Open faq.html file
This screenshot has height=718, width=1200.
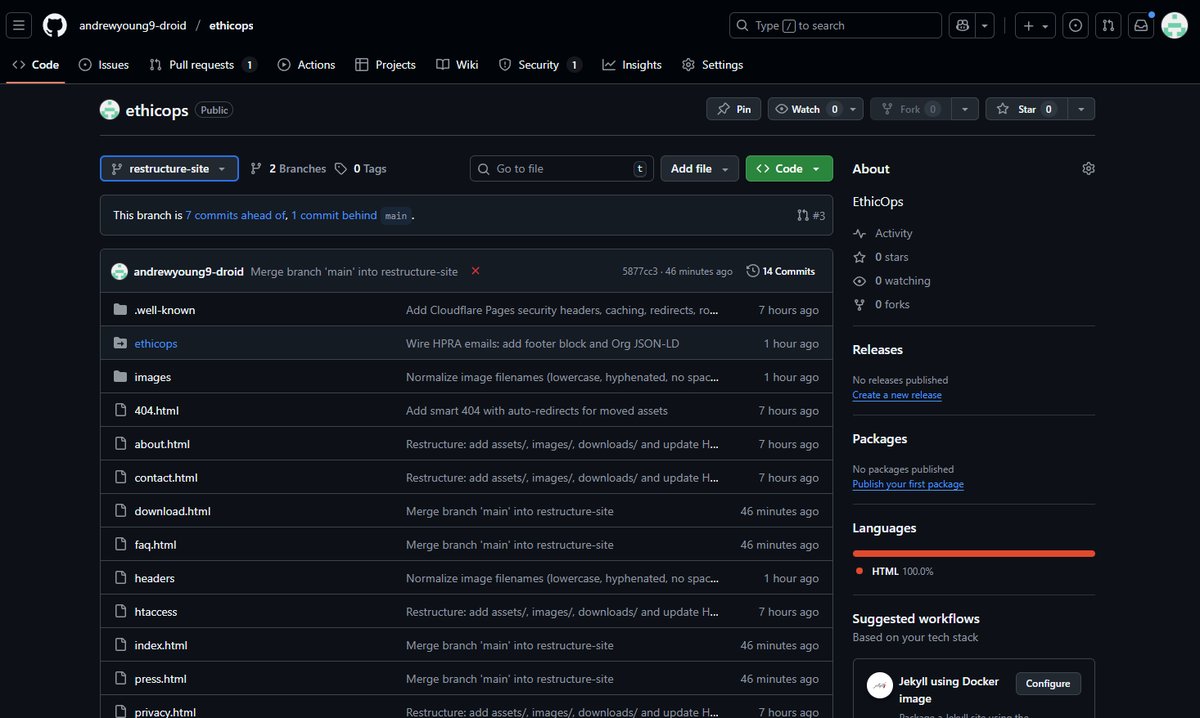click(x=155, y=545)
